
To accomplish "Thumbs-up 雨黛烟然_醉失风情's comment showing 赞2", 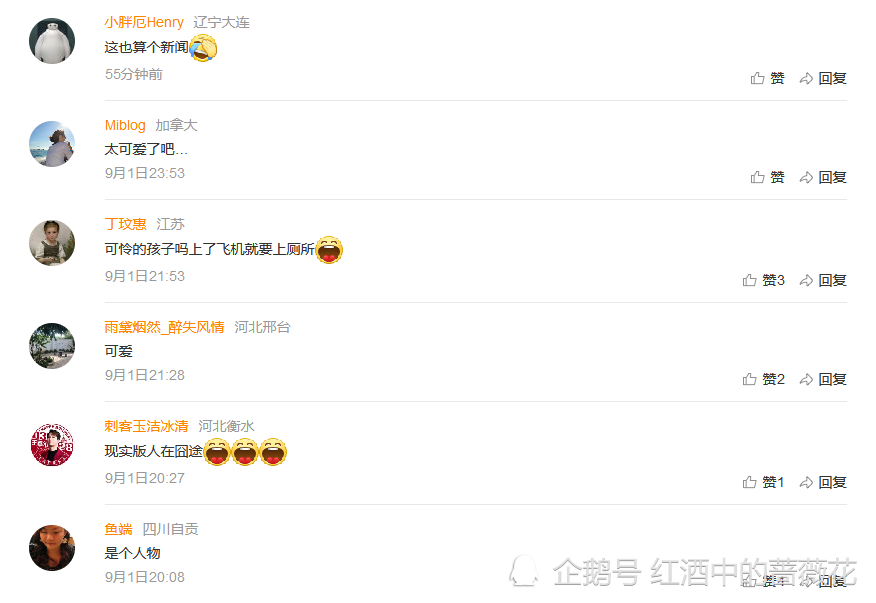I will click(x=764, y=379).
